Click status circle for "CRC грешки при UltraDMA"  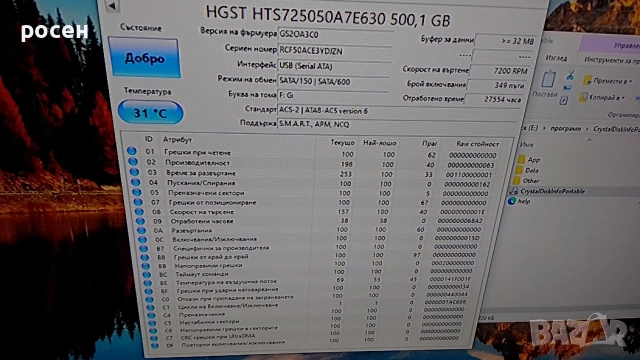[x=154, y=338]
